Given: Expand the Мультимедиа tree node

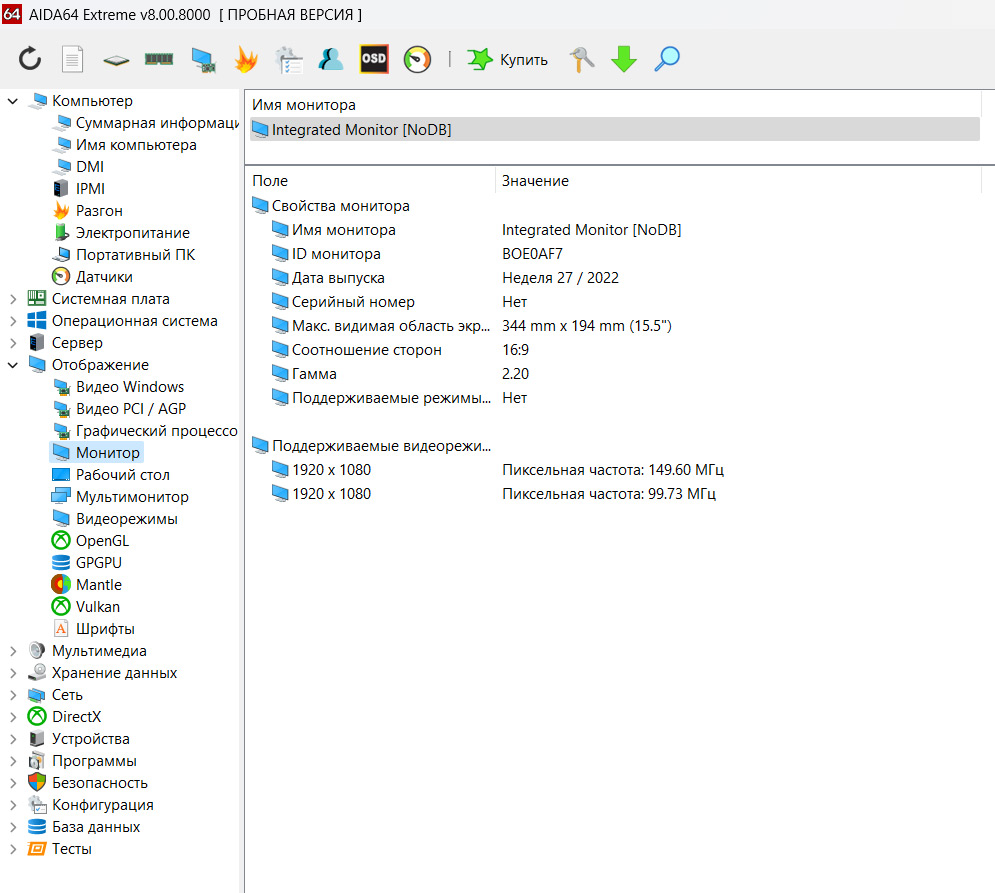Looking at the screenshot, I should point(13,651).
